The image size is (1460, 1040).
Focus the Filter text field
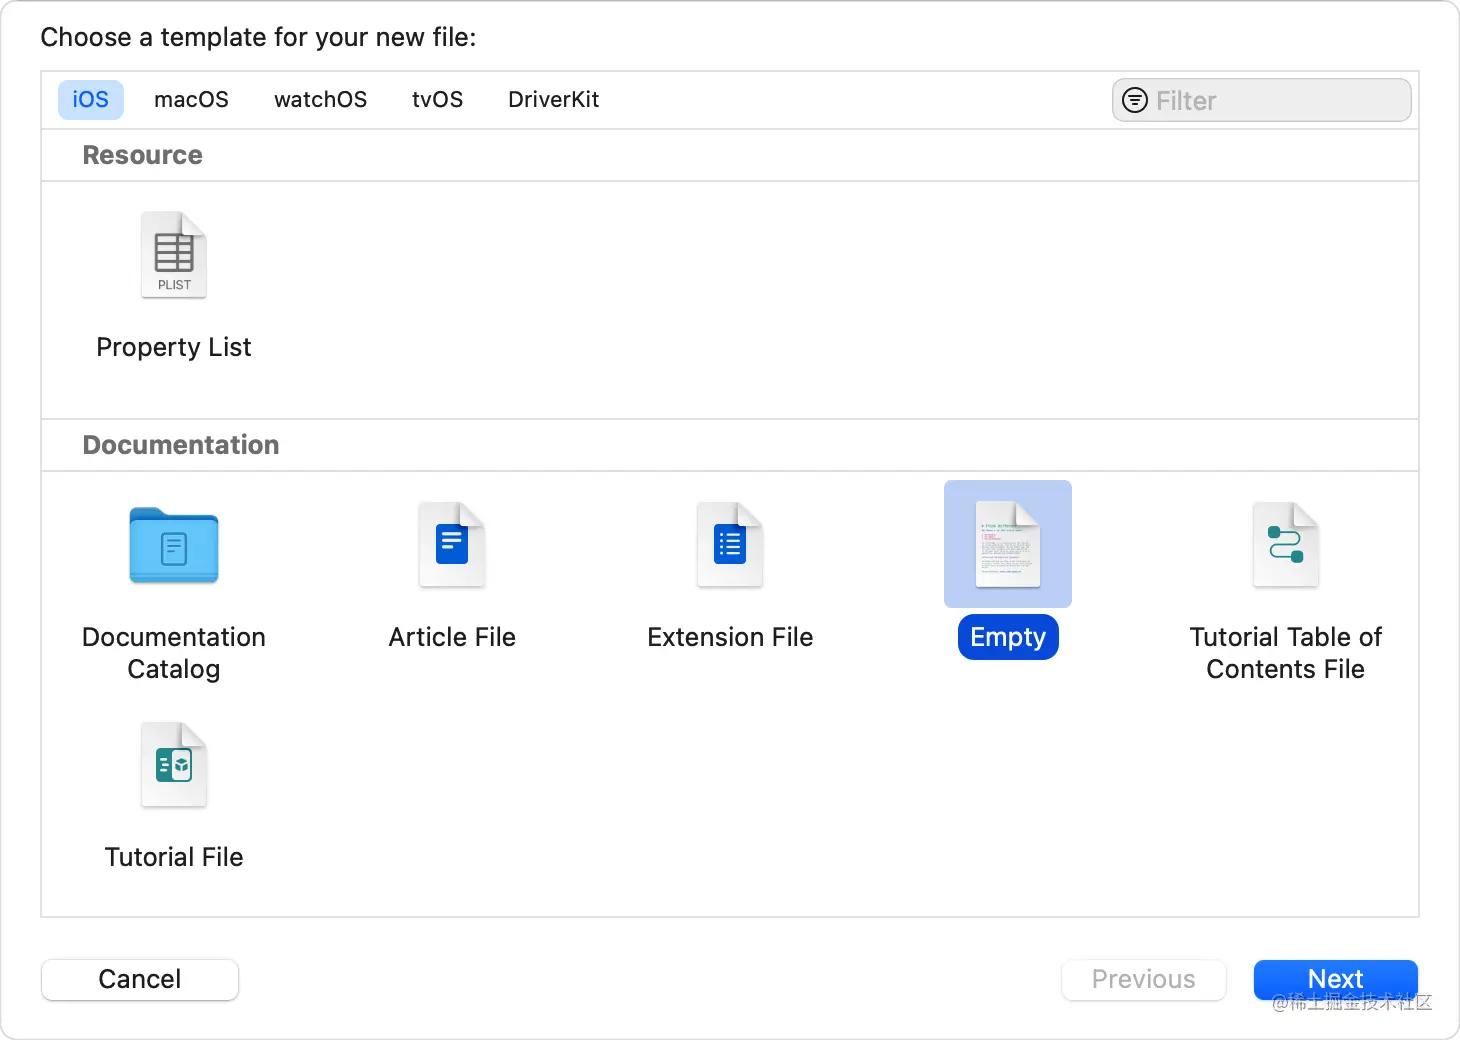click(x=1262, y=100)
